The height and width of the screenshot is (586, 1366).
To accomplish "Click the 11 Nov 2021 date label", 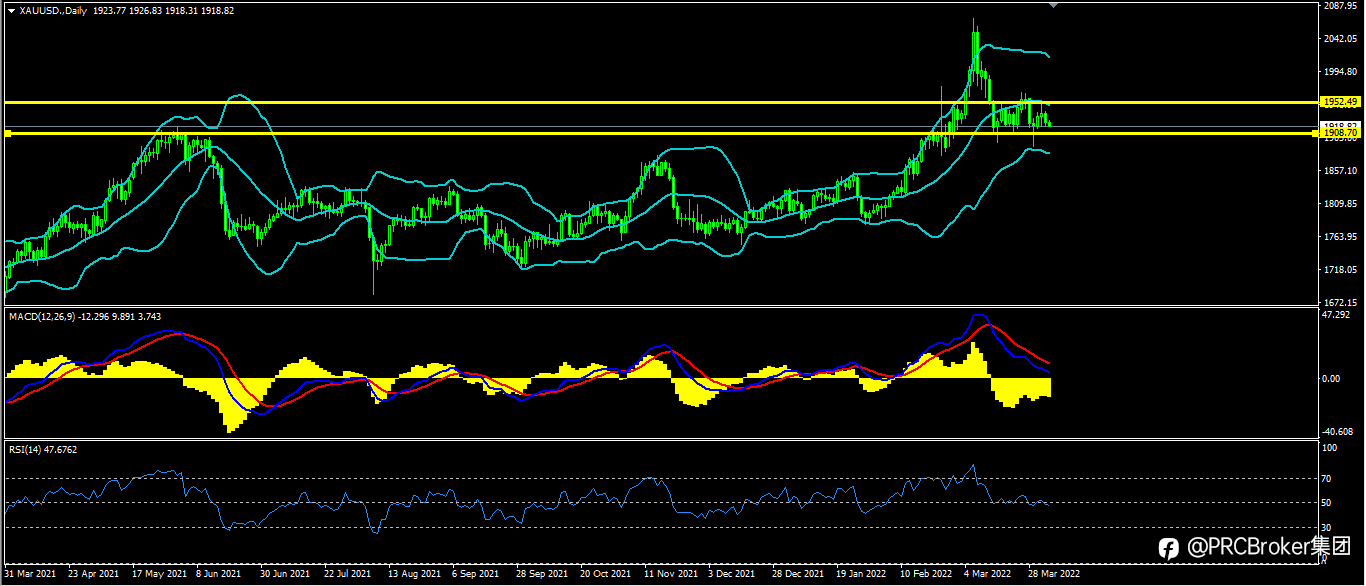I will click(670, 575).
